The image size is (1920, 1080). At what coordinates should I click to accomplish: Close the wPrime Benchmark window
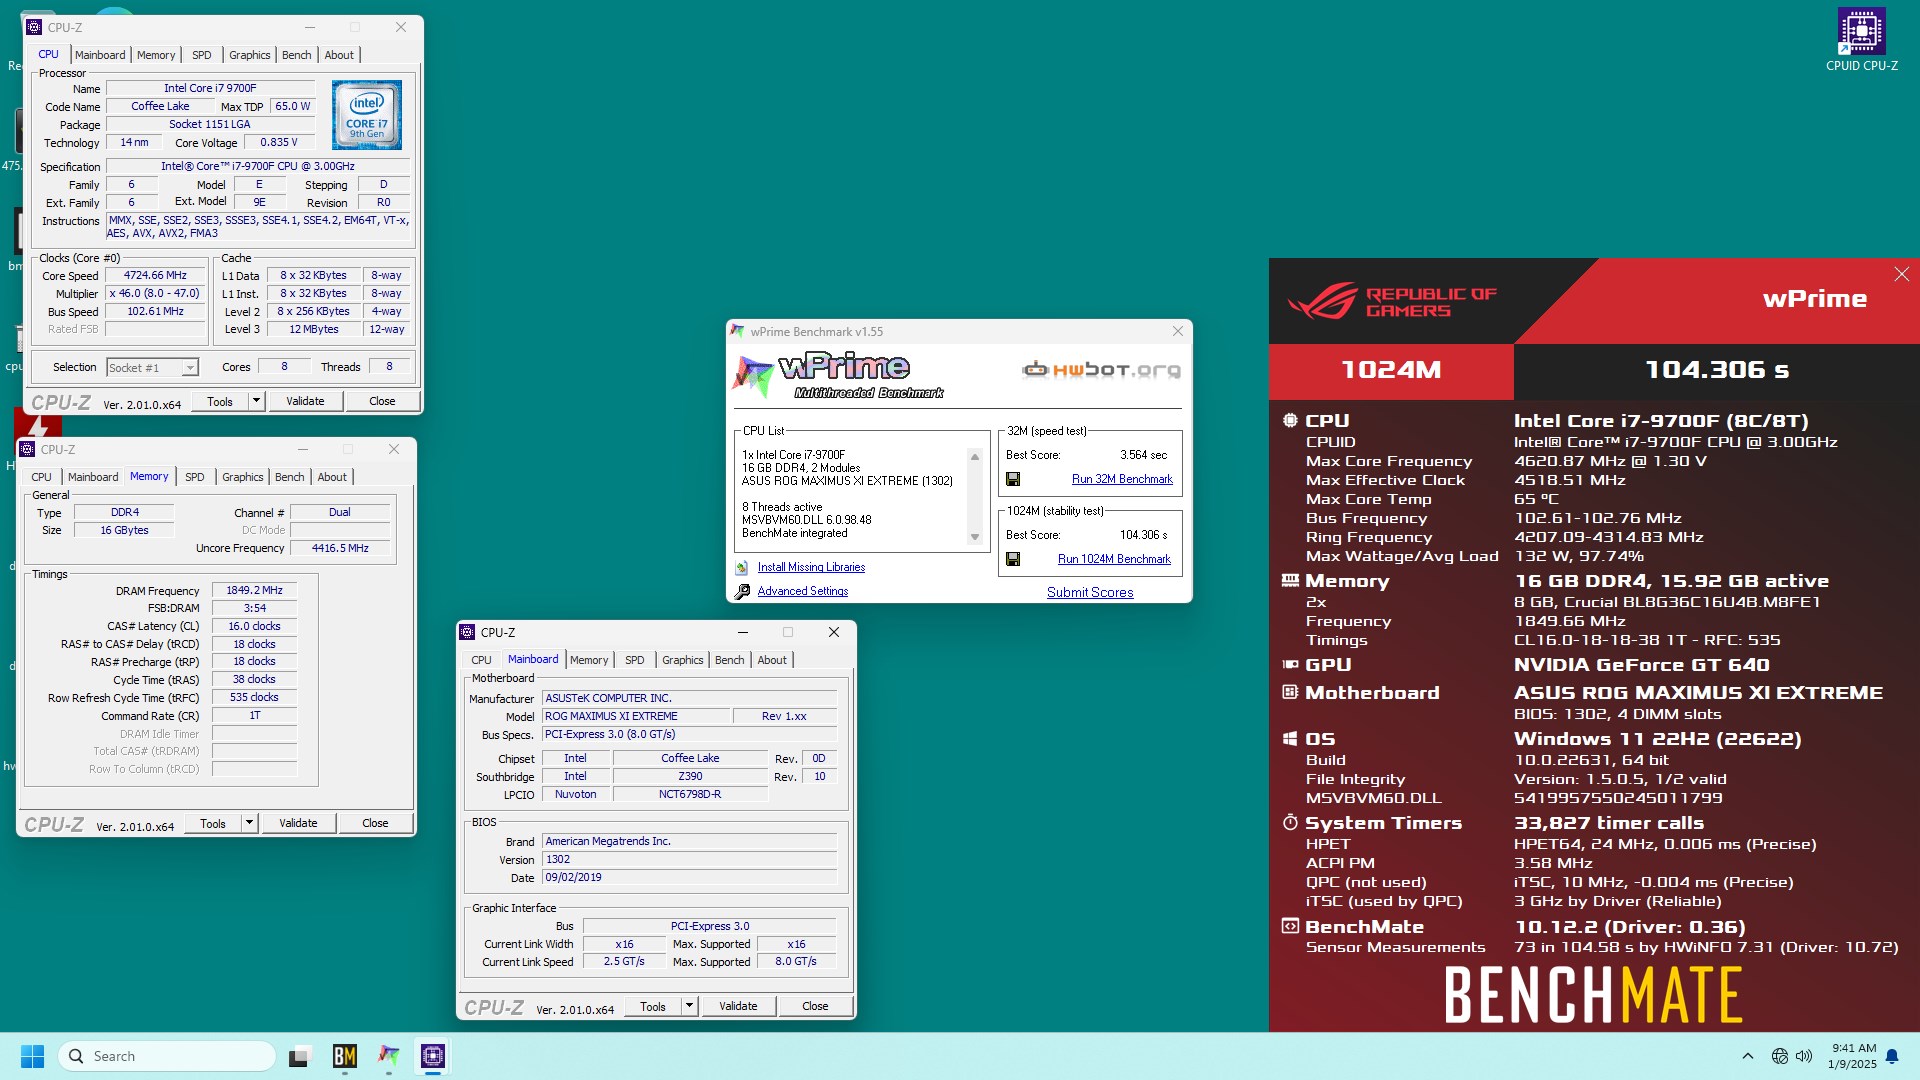point(1177,331)
